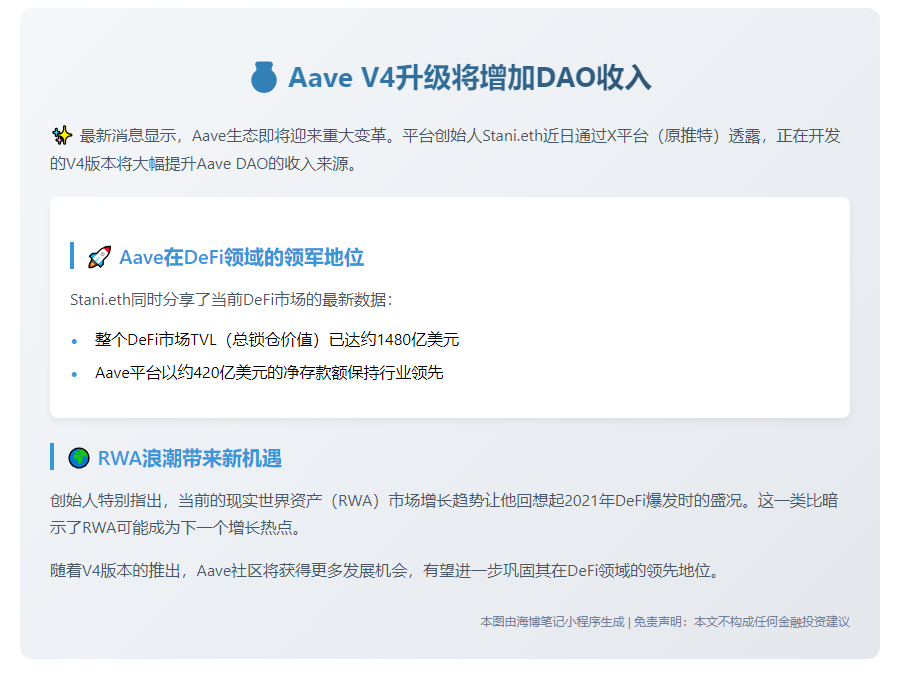This screenshot has height=691, width=900.
Task: Click the bullet Aave平台以约420亿美元的净存款额
Action: pyautogui.click(x=269, y=373)
